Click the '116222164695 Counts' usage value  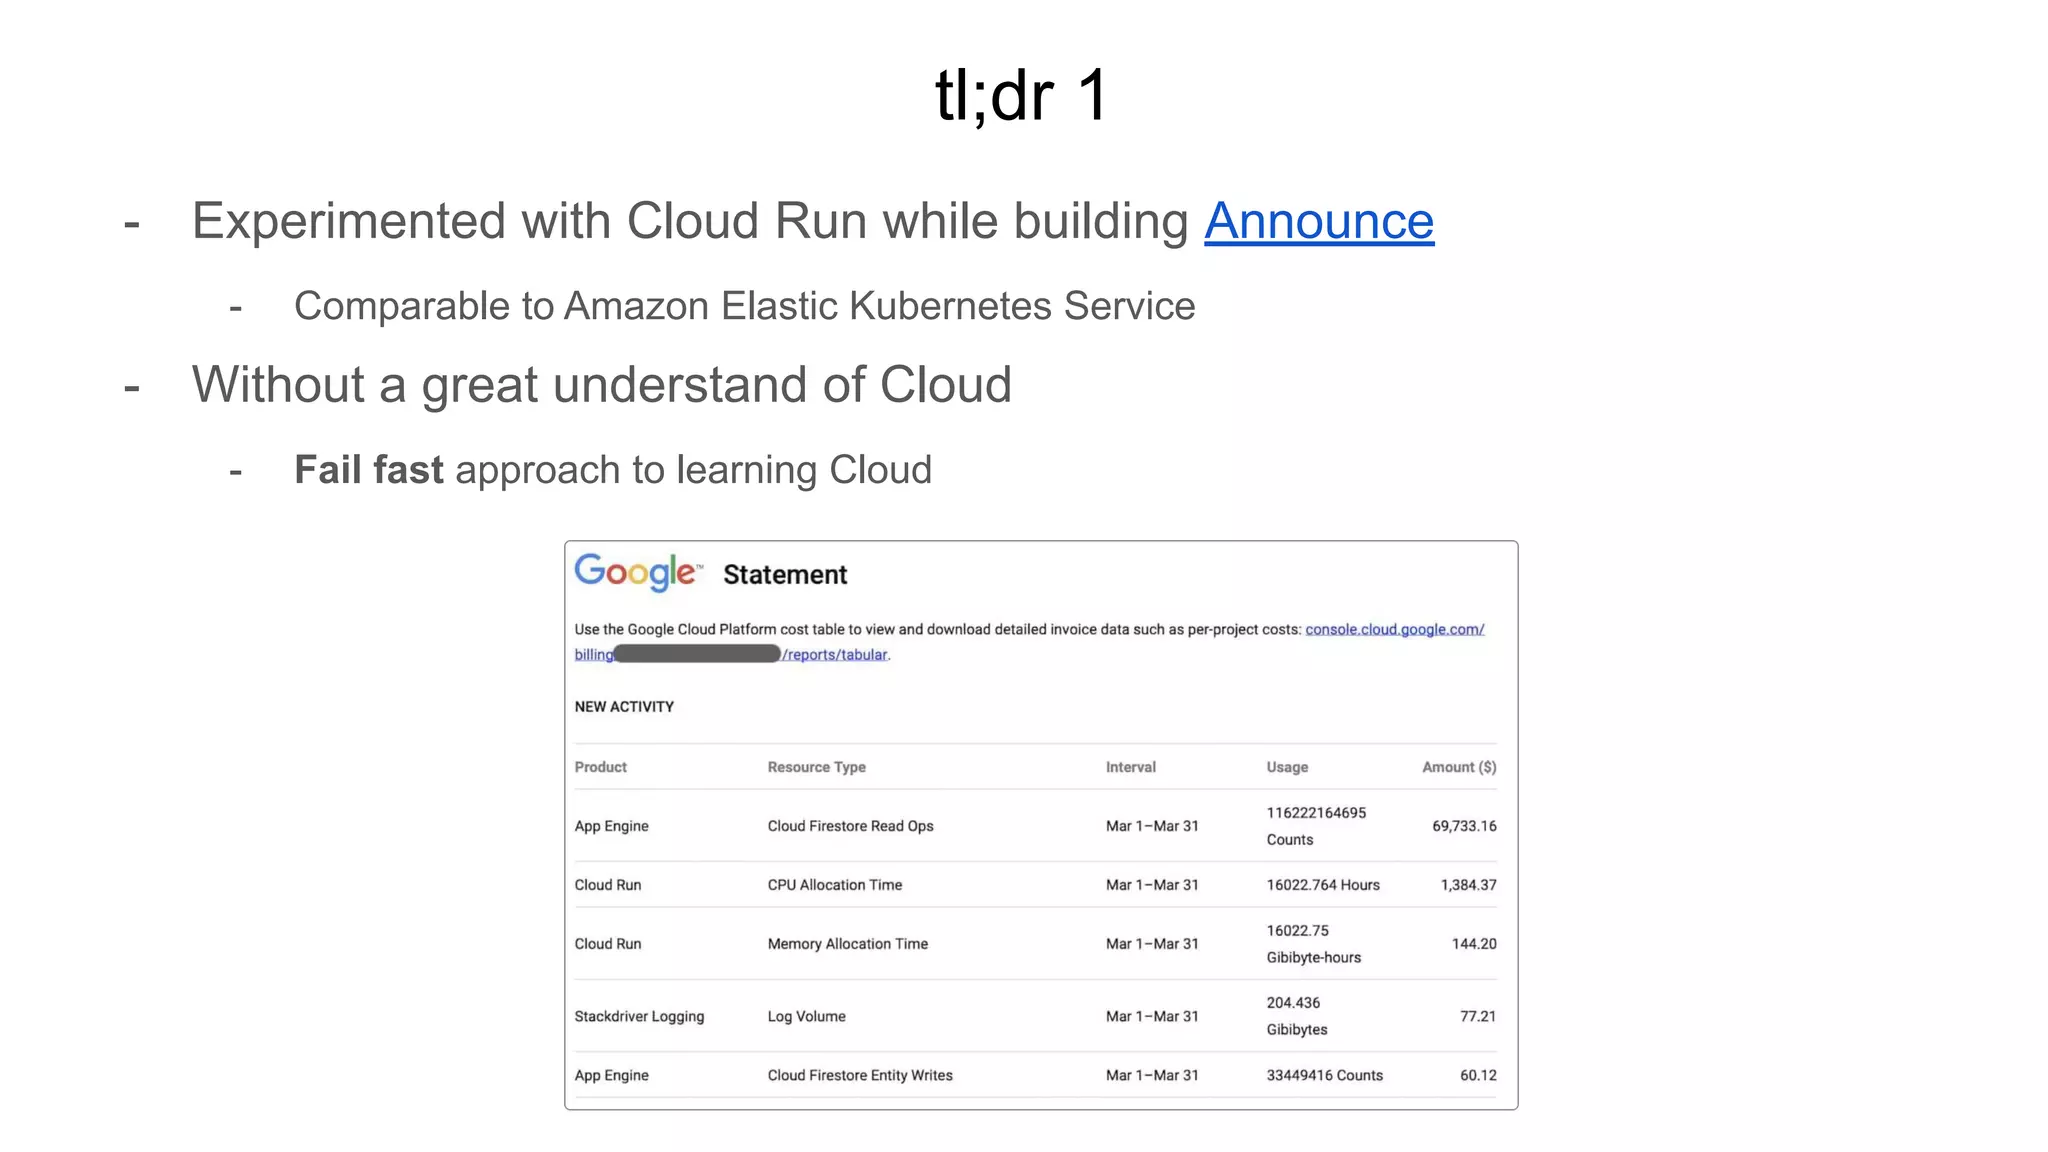1316,826
